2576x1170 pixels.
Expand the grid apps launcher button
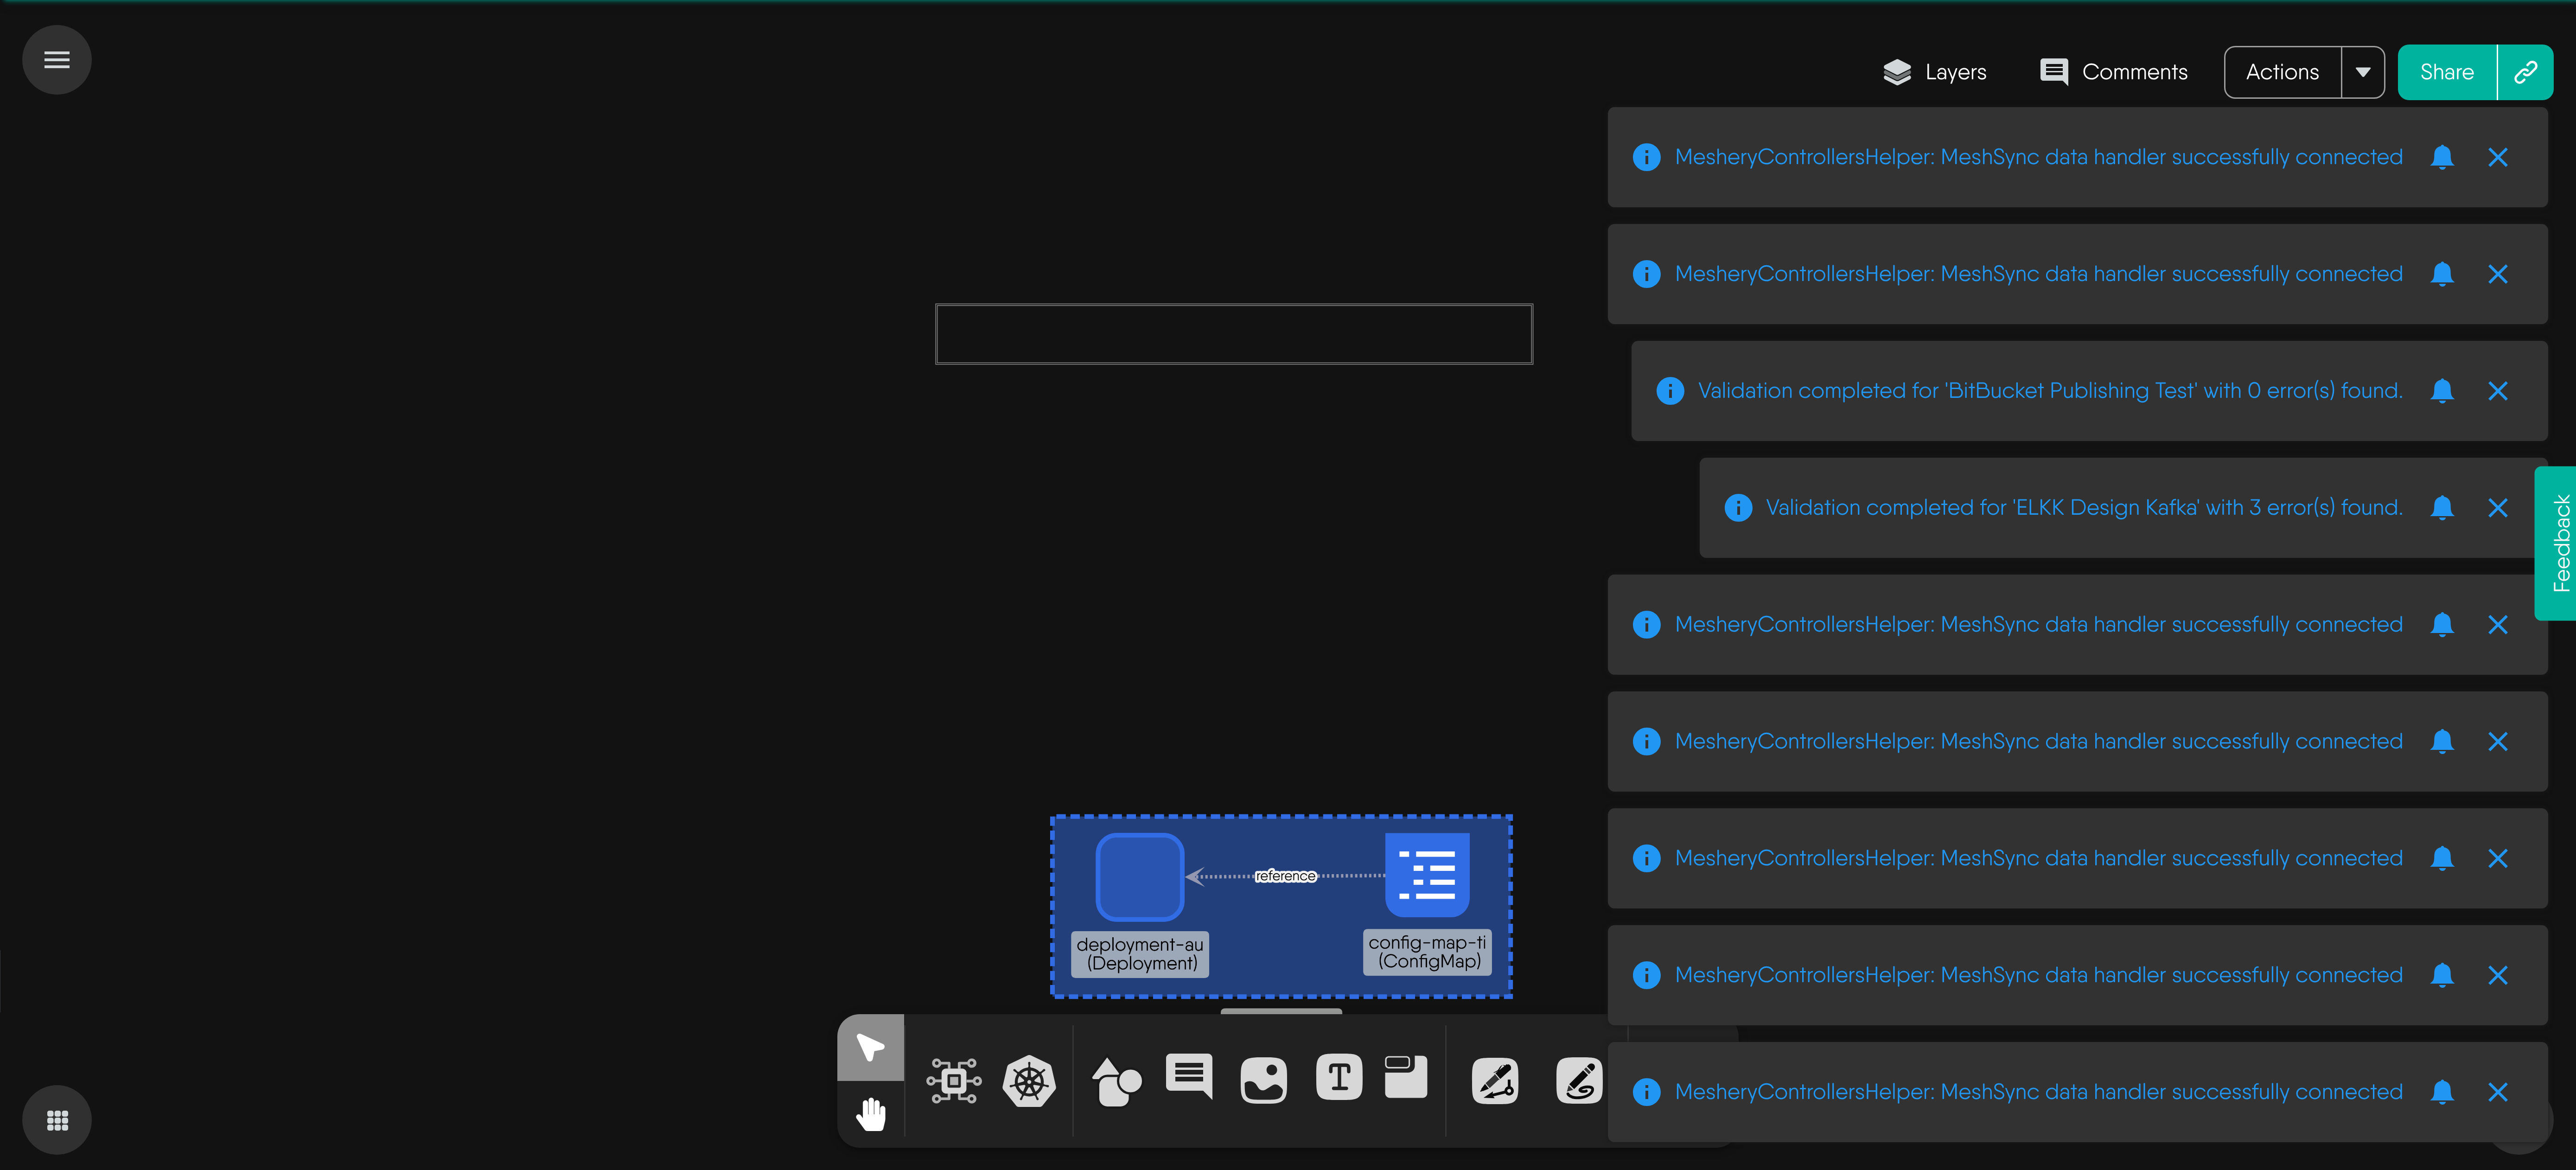57,1120
